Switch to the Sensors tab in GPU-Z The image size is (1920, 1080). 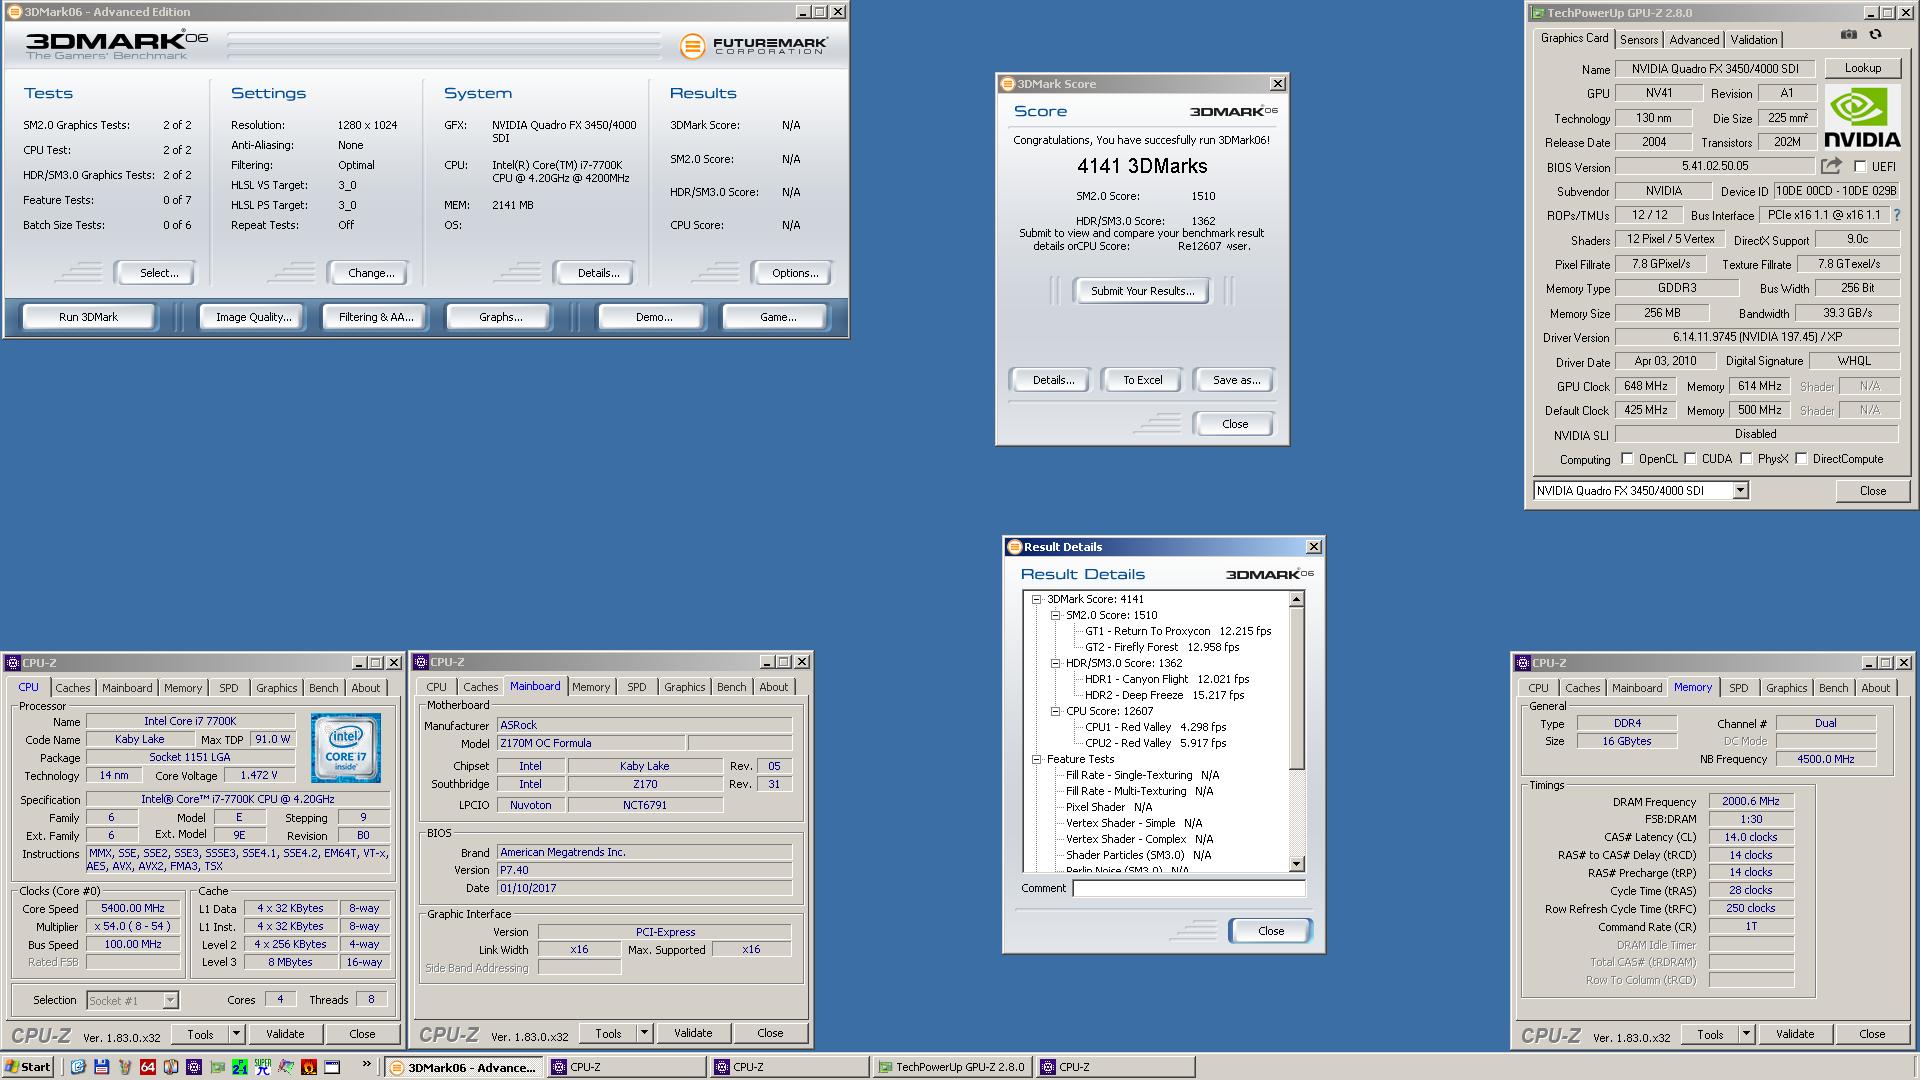[x=1639, y=40]
